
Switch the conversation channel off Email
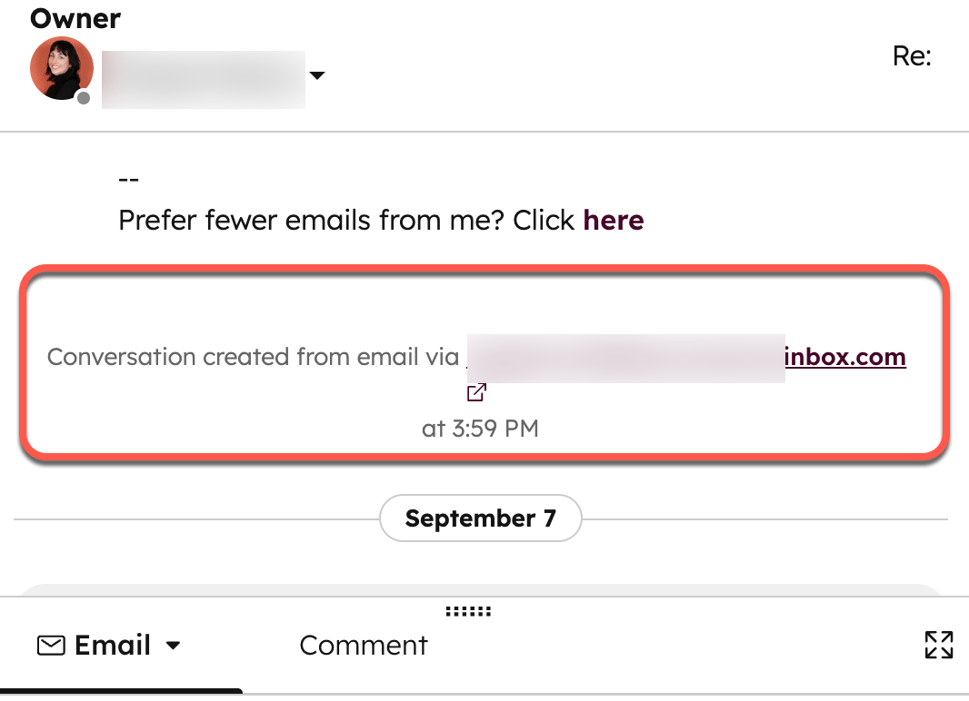pos(173,646)
